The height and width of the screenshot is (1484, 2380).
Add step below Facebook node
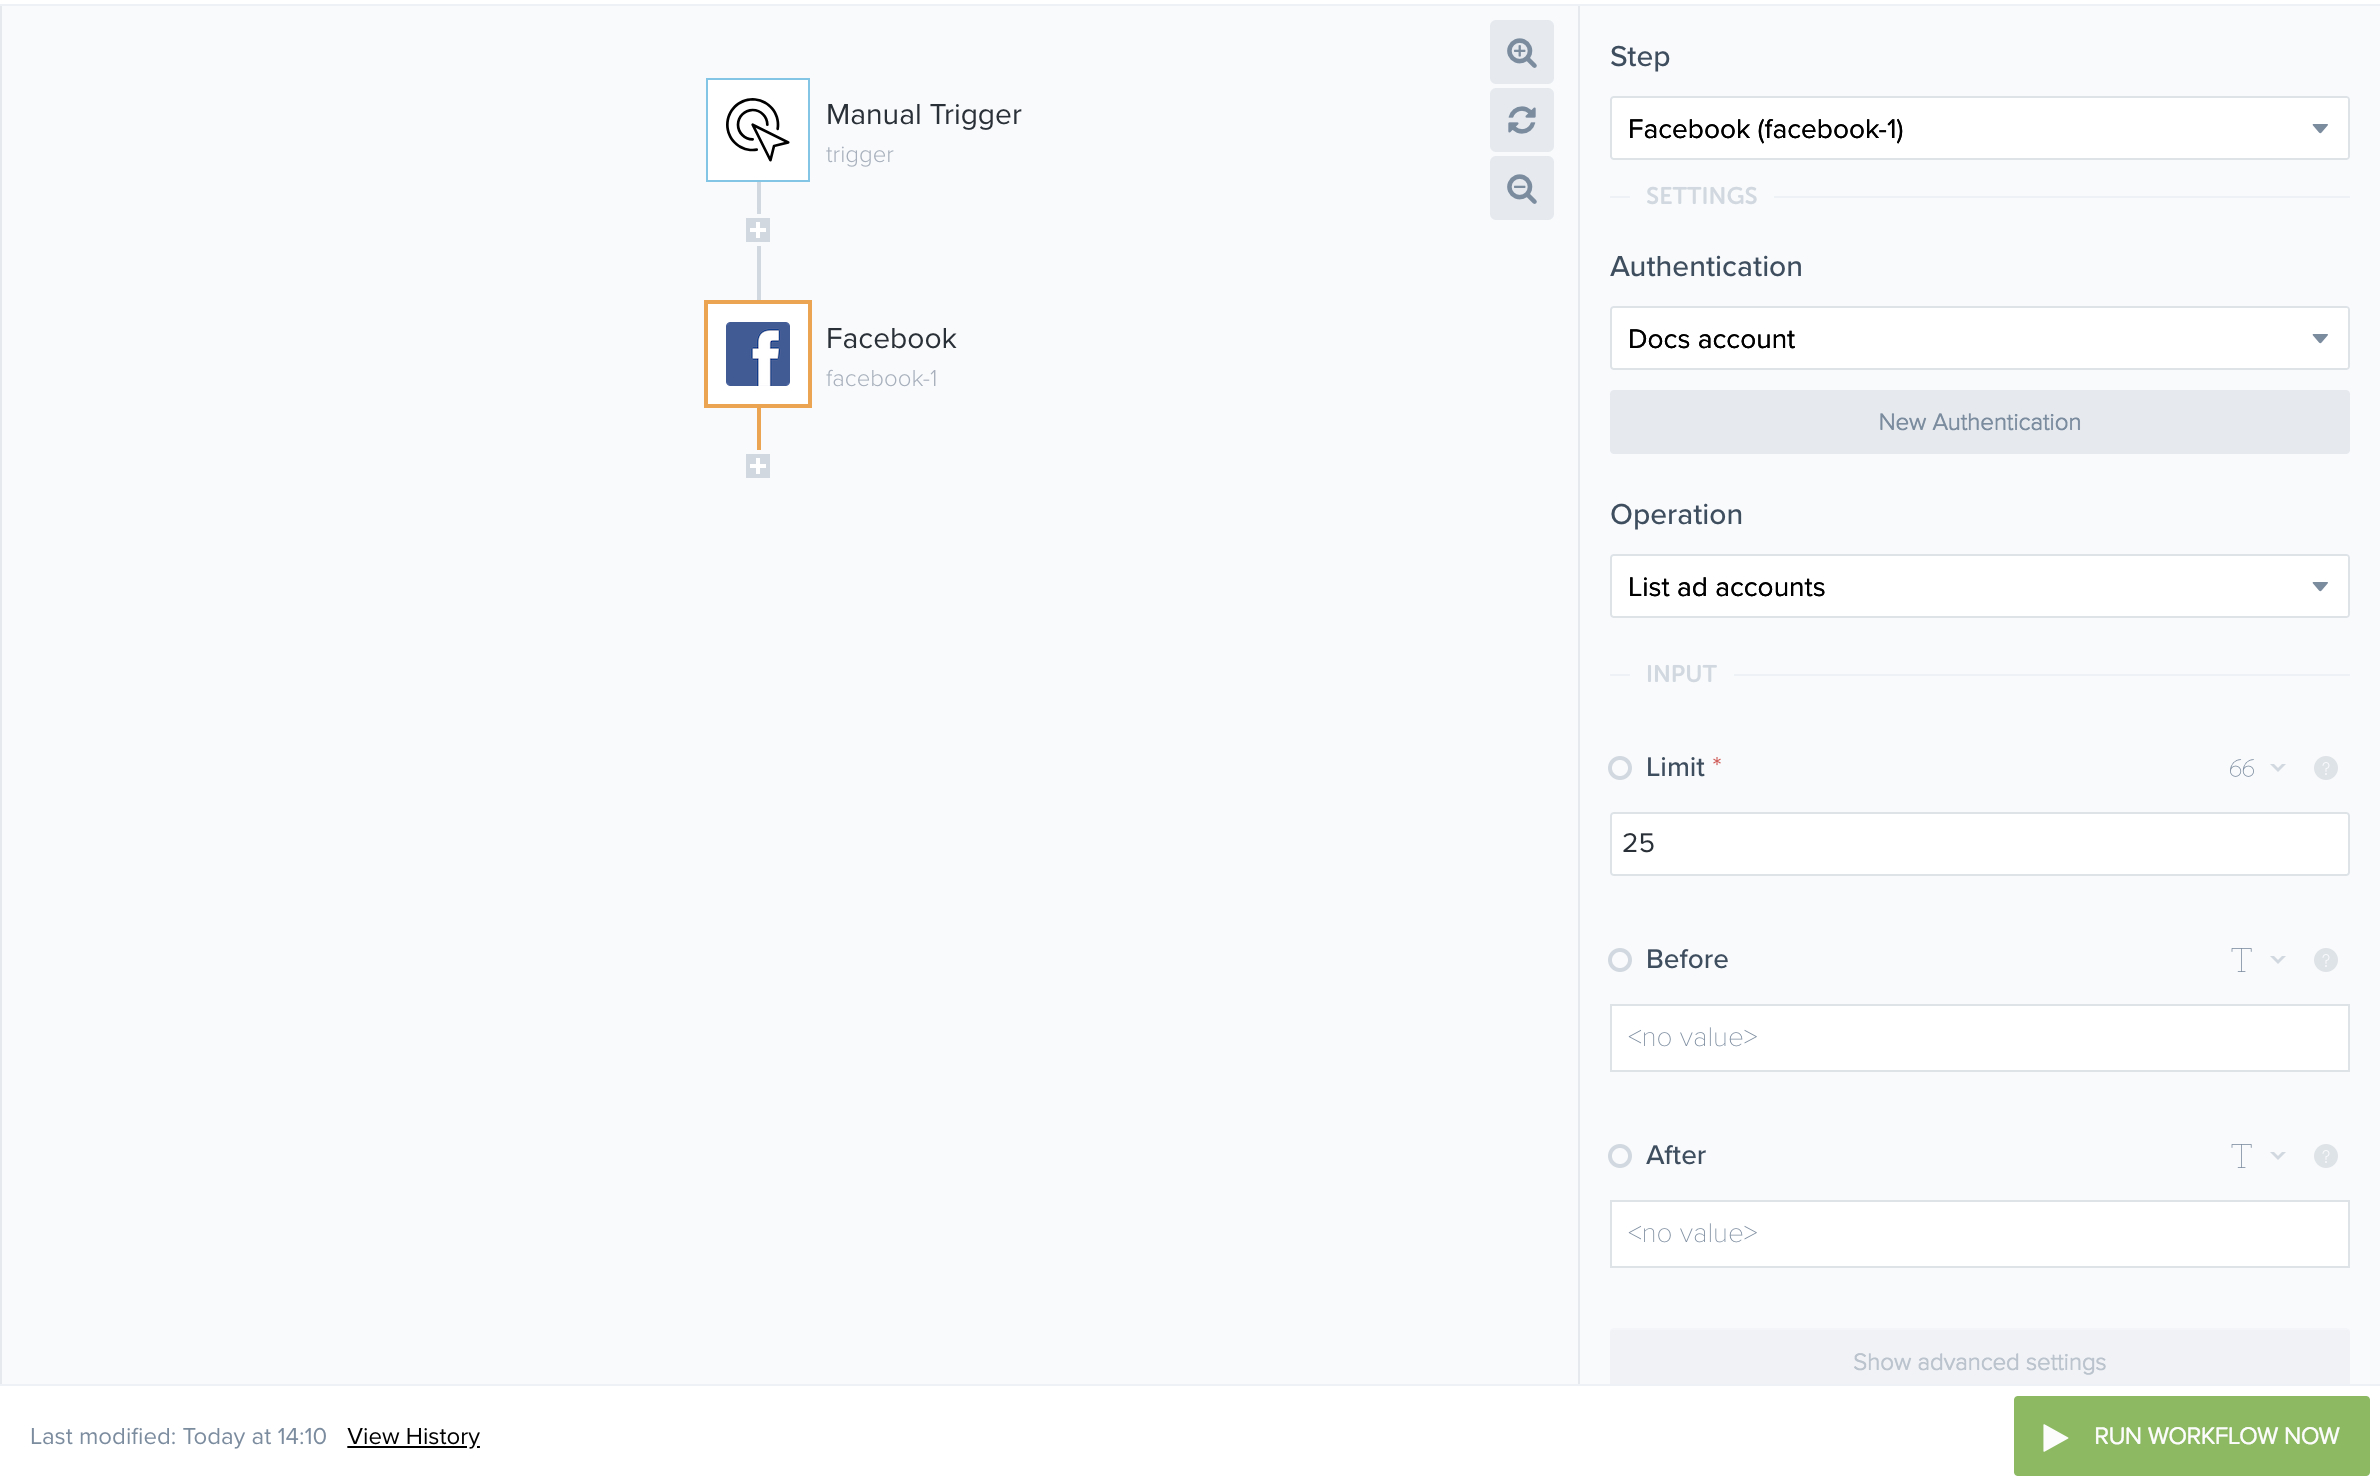click(x=757, y=466)
